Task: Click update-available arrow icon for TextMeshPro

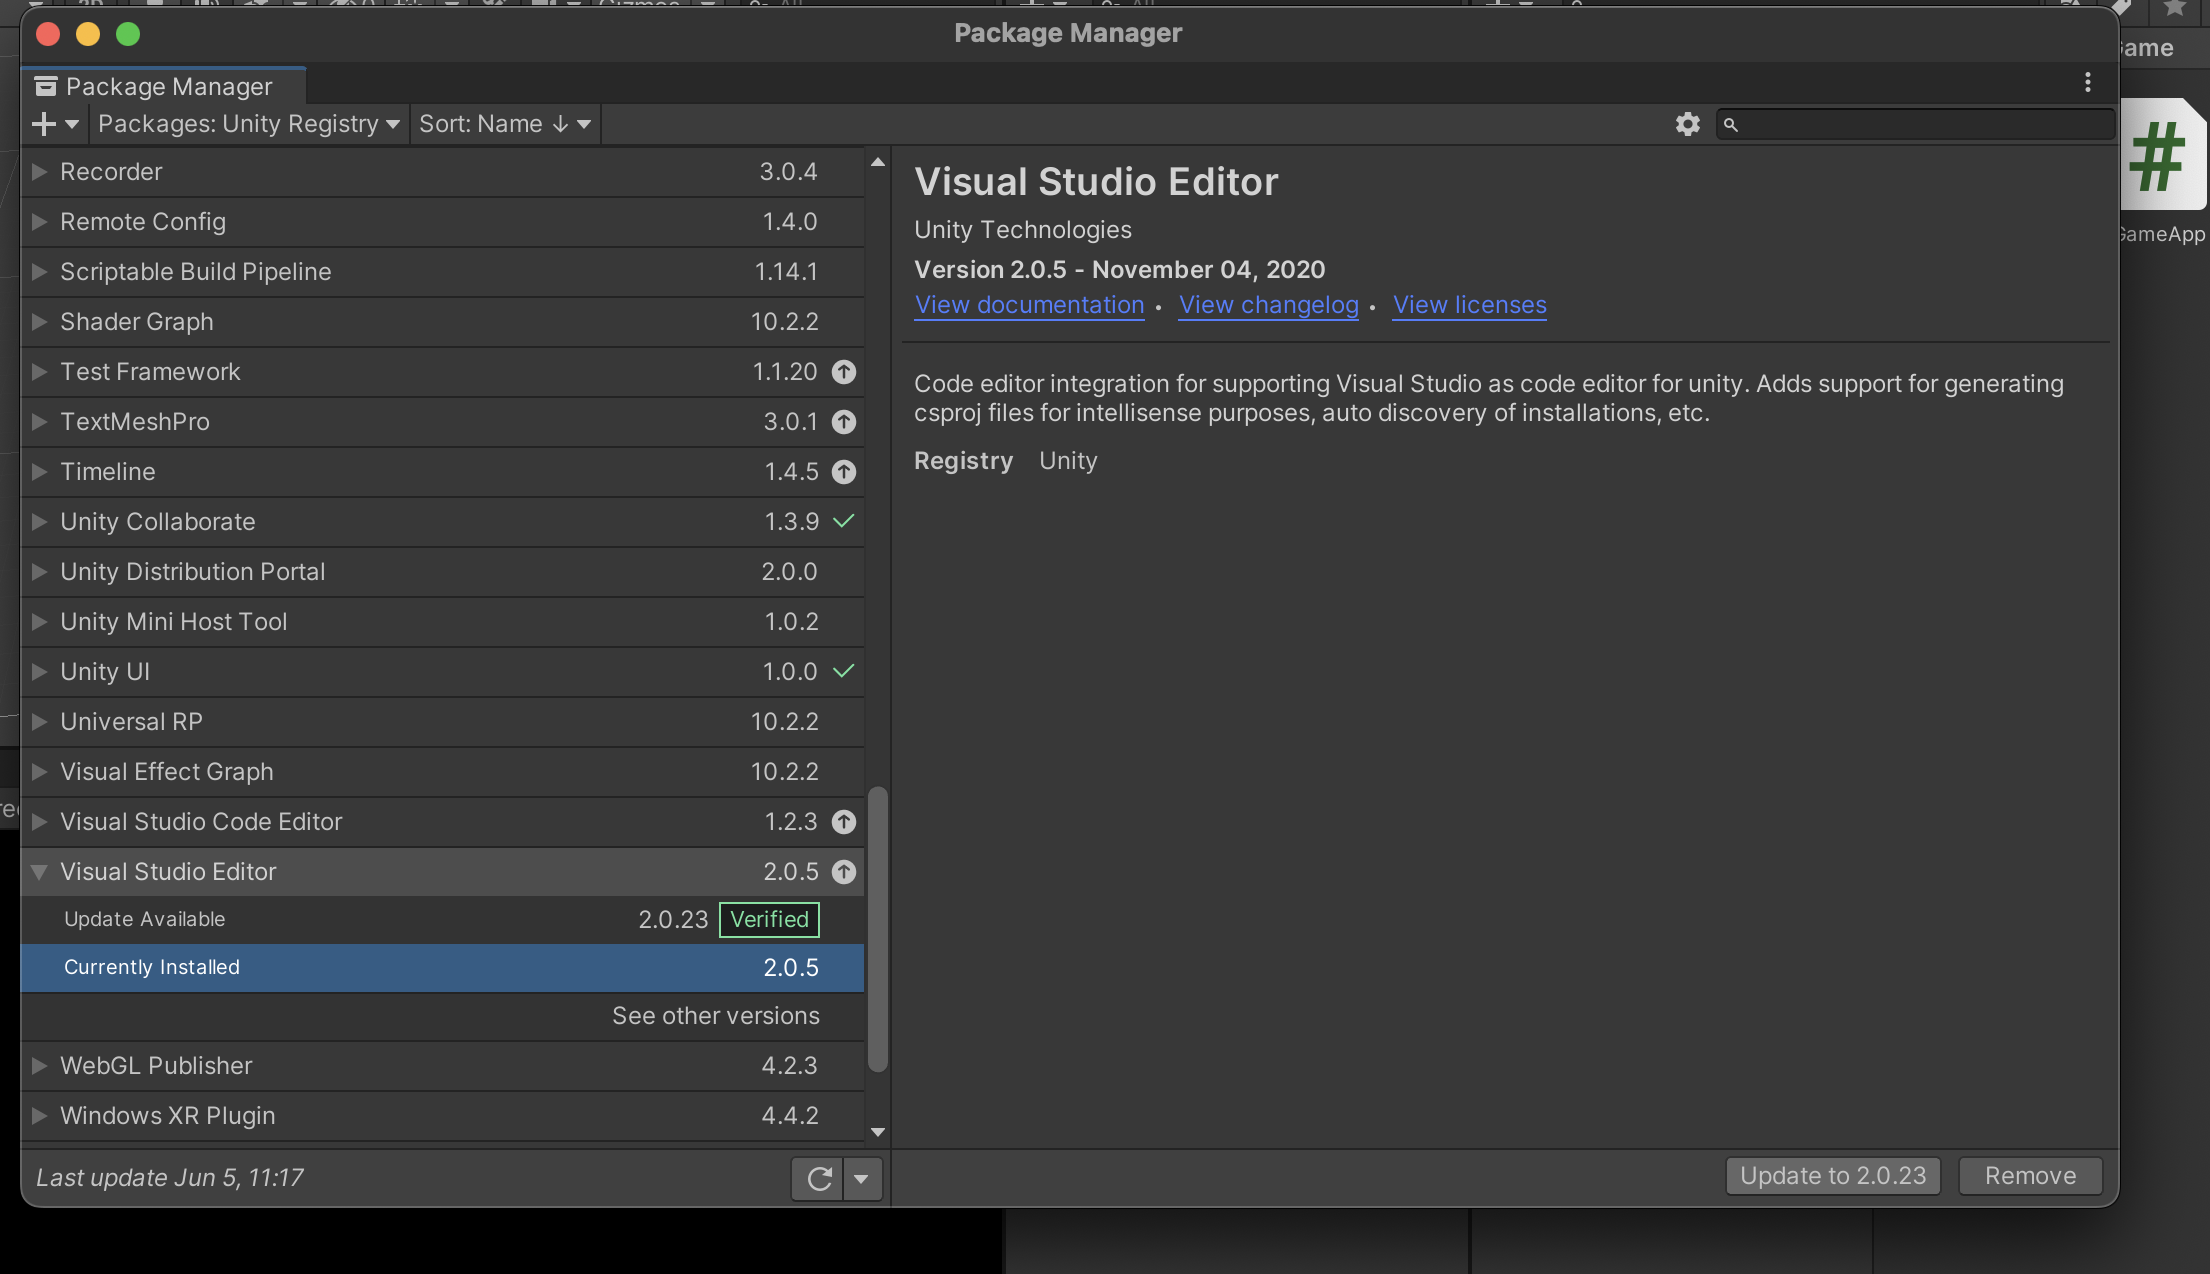Action: click(844, 422)
